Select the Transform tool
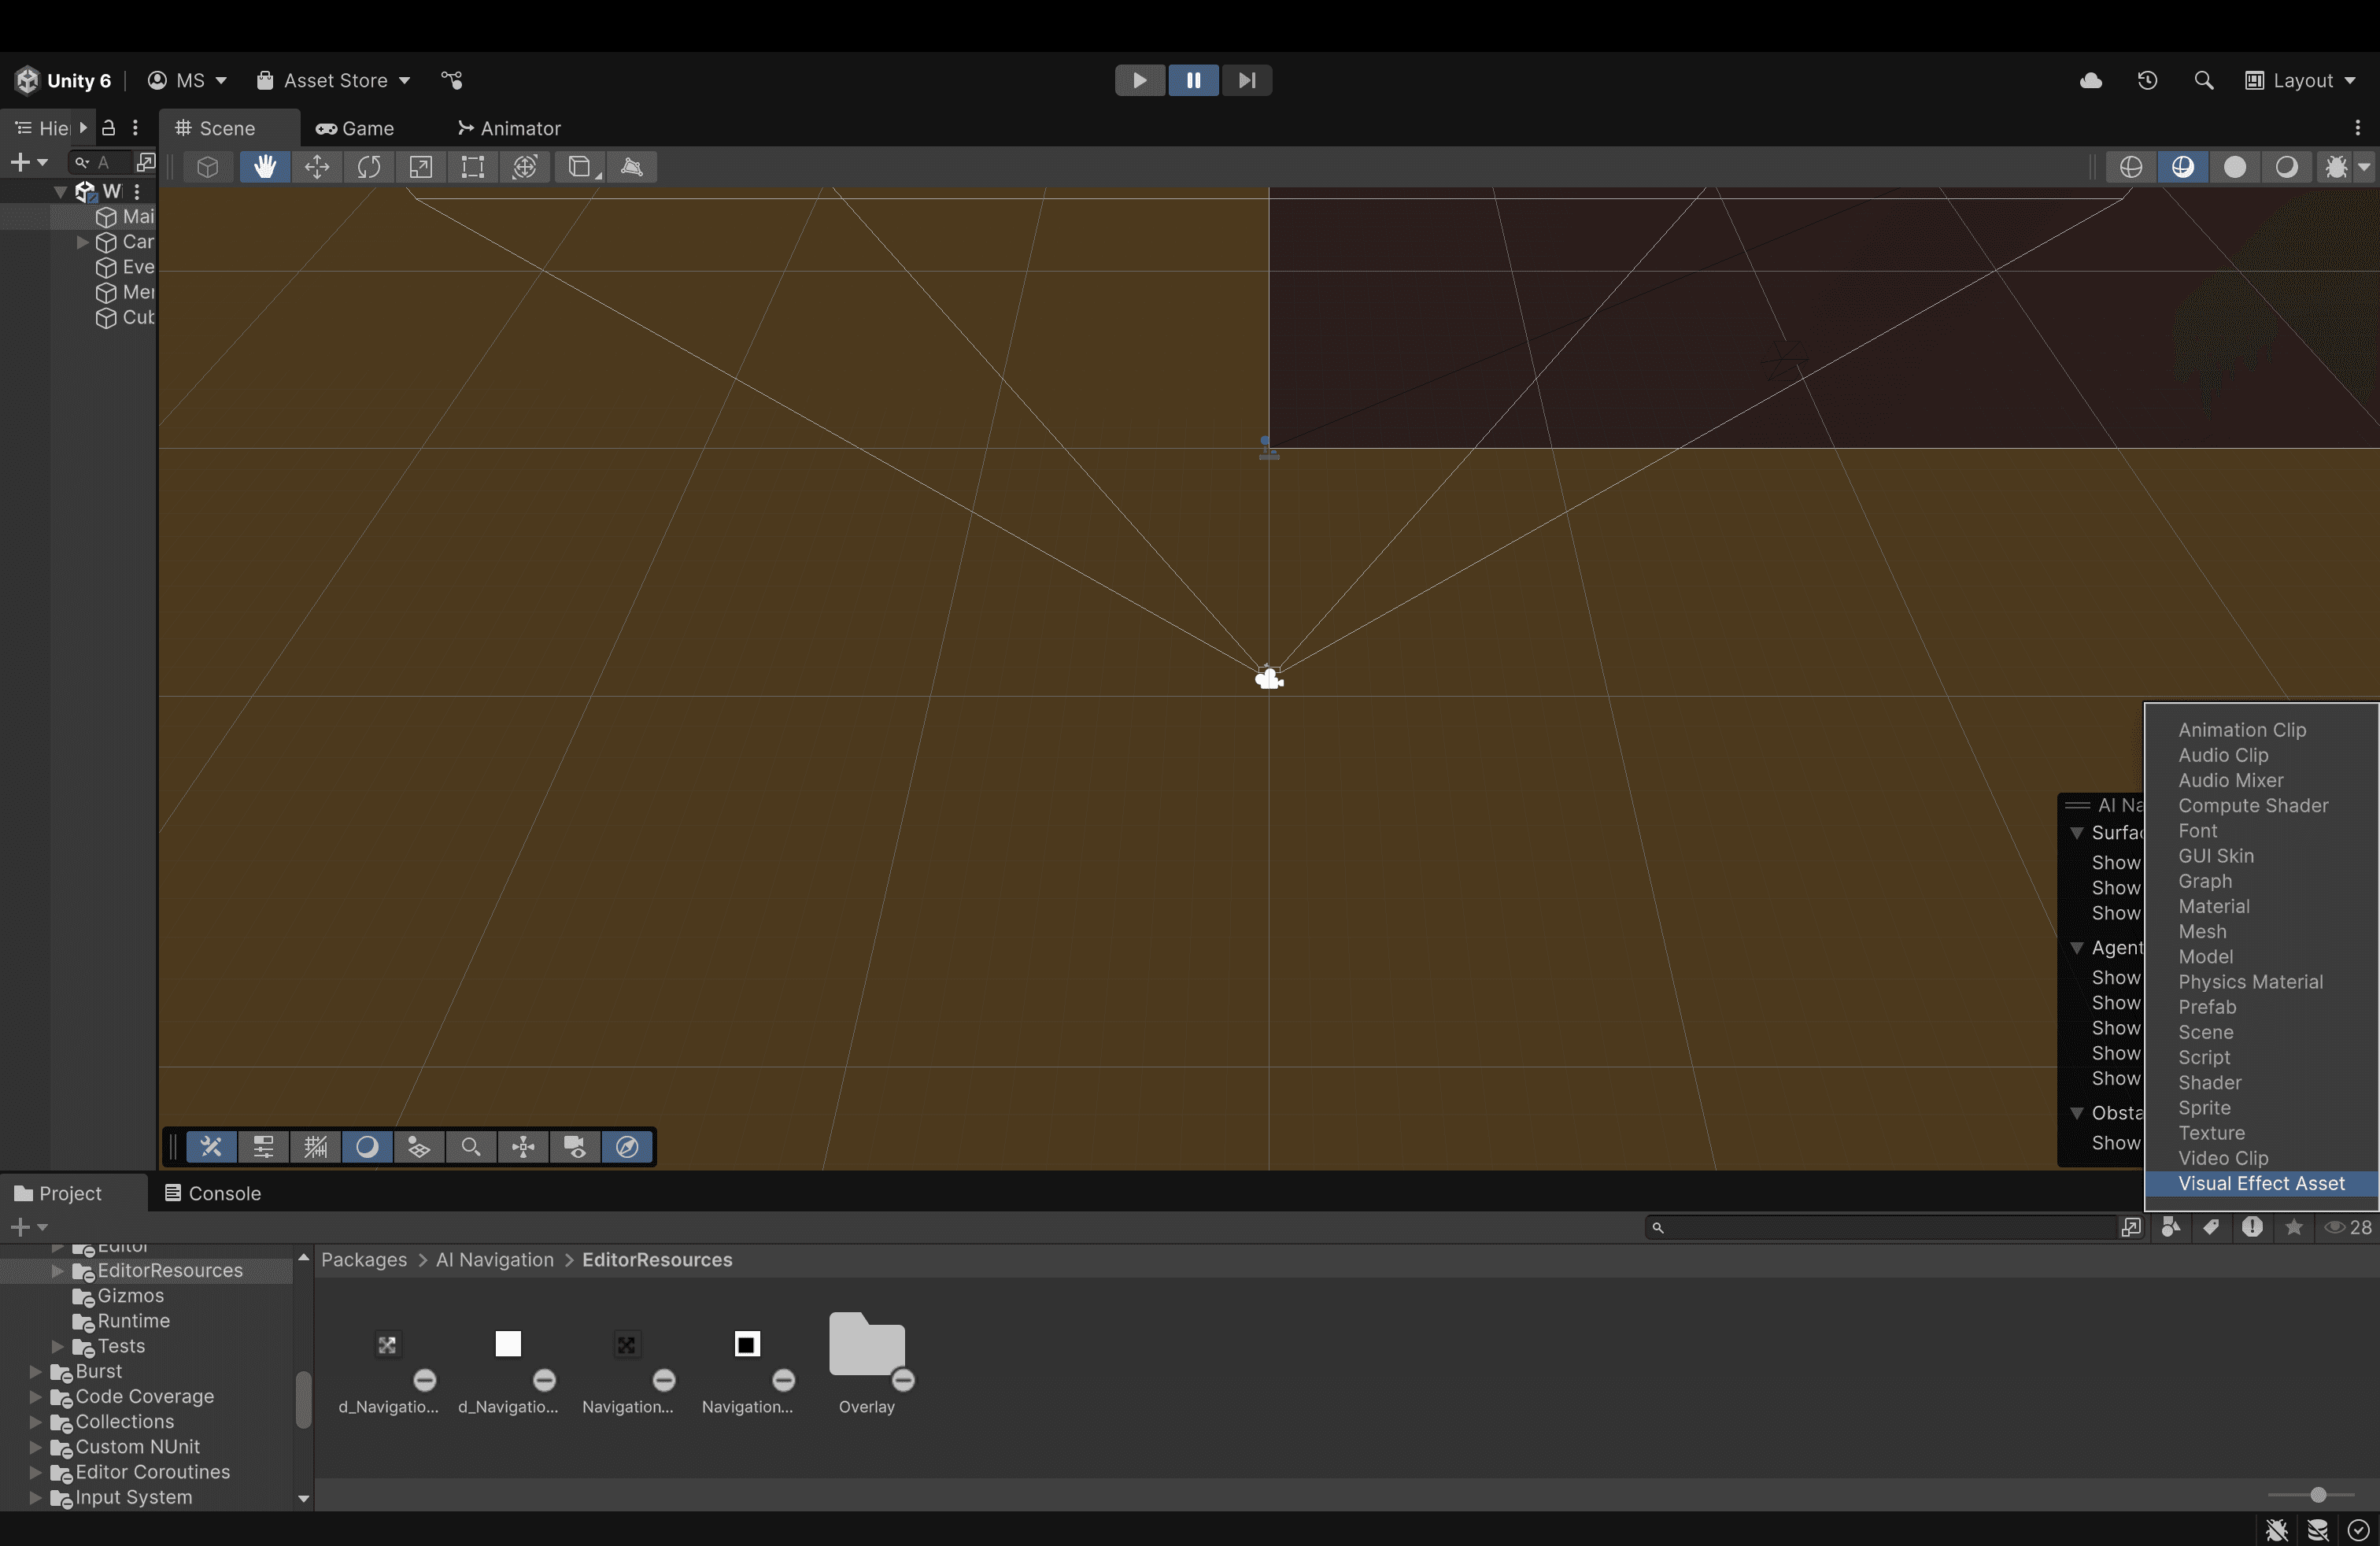 [x=525, y=167]
